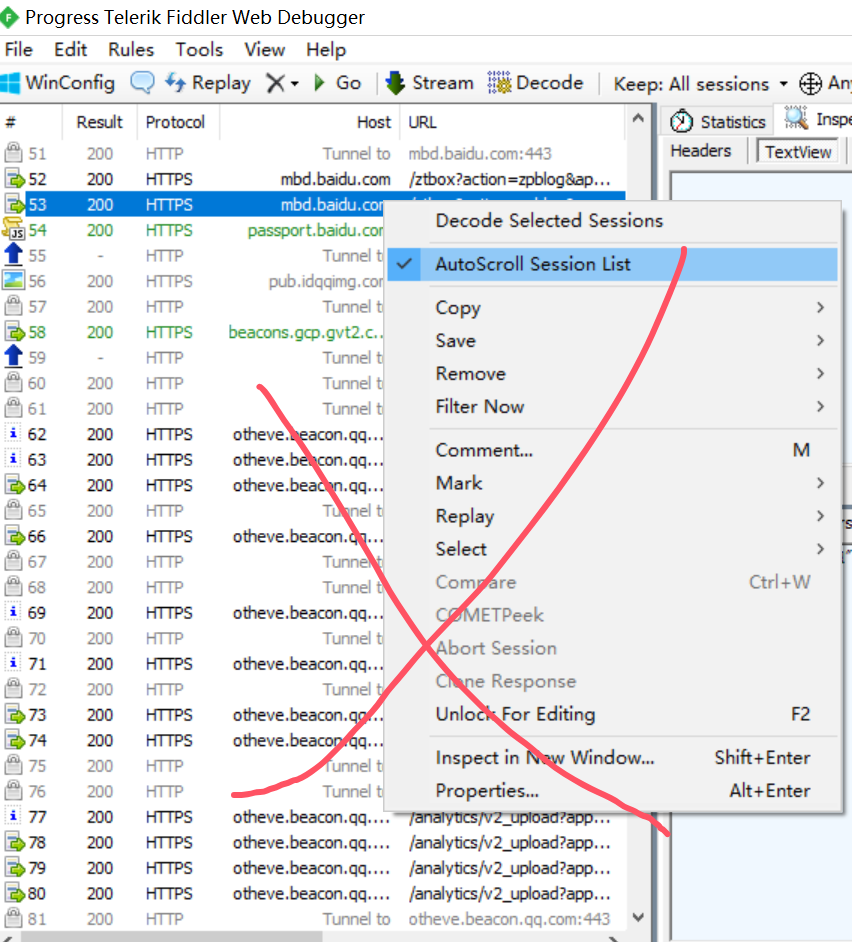Open the Edit menu
The width and height of the screenshot is (852, 942).
point(70,49)
